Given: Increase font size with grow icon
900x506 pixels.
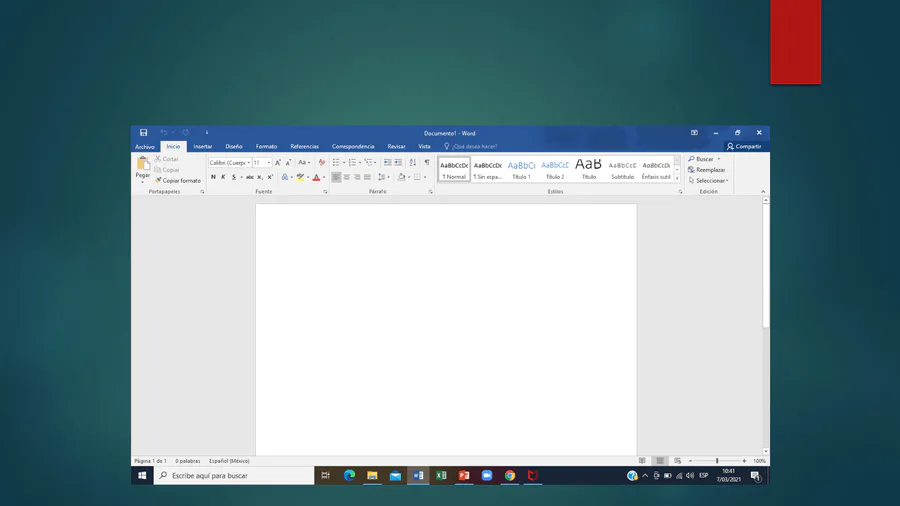Looking at the screenshot, I should (x=278, y=162).
